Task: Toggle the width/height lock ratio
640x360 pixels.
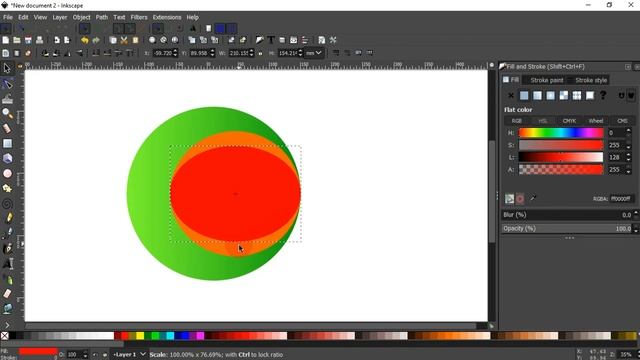Action: (x=260, y=53)
